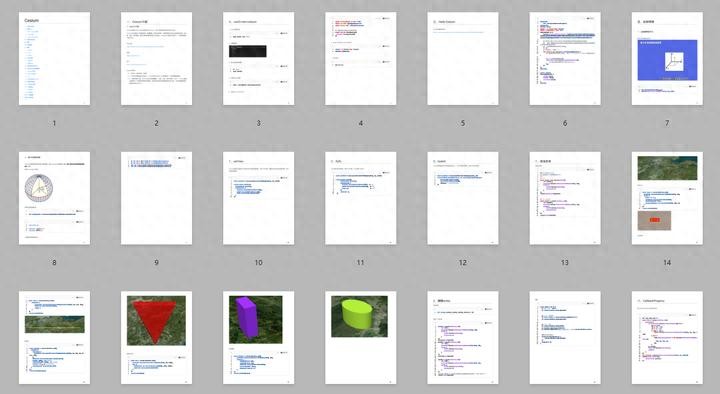The width and height of the screenshot is (720, 394).
Task: Open the mostly blank page 5 thumbnail
Action: (x=463, y=59)
